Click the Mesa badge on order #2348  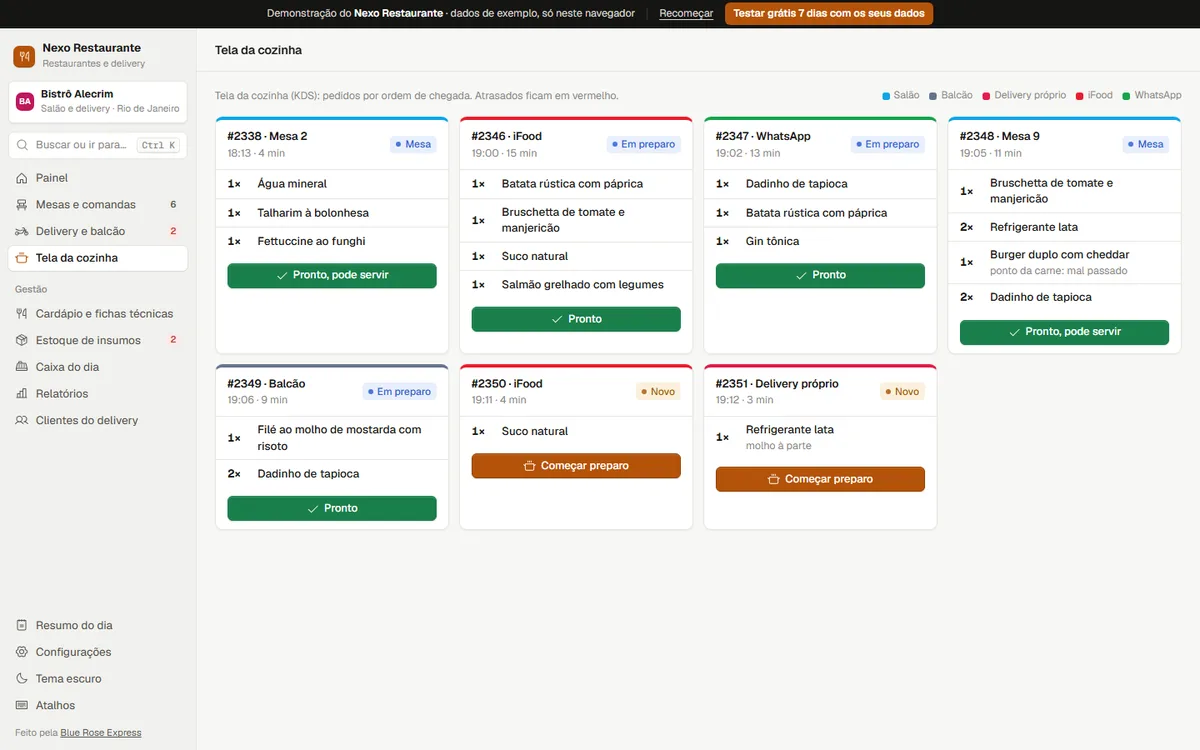1146,144
